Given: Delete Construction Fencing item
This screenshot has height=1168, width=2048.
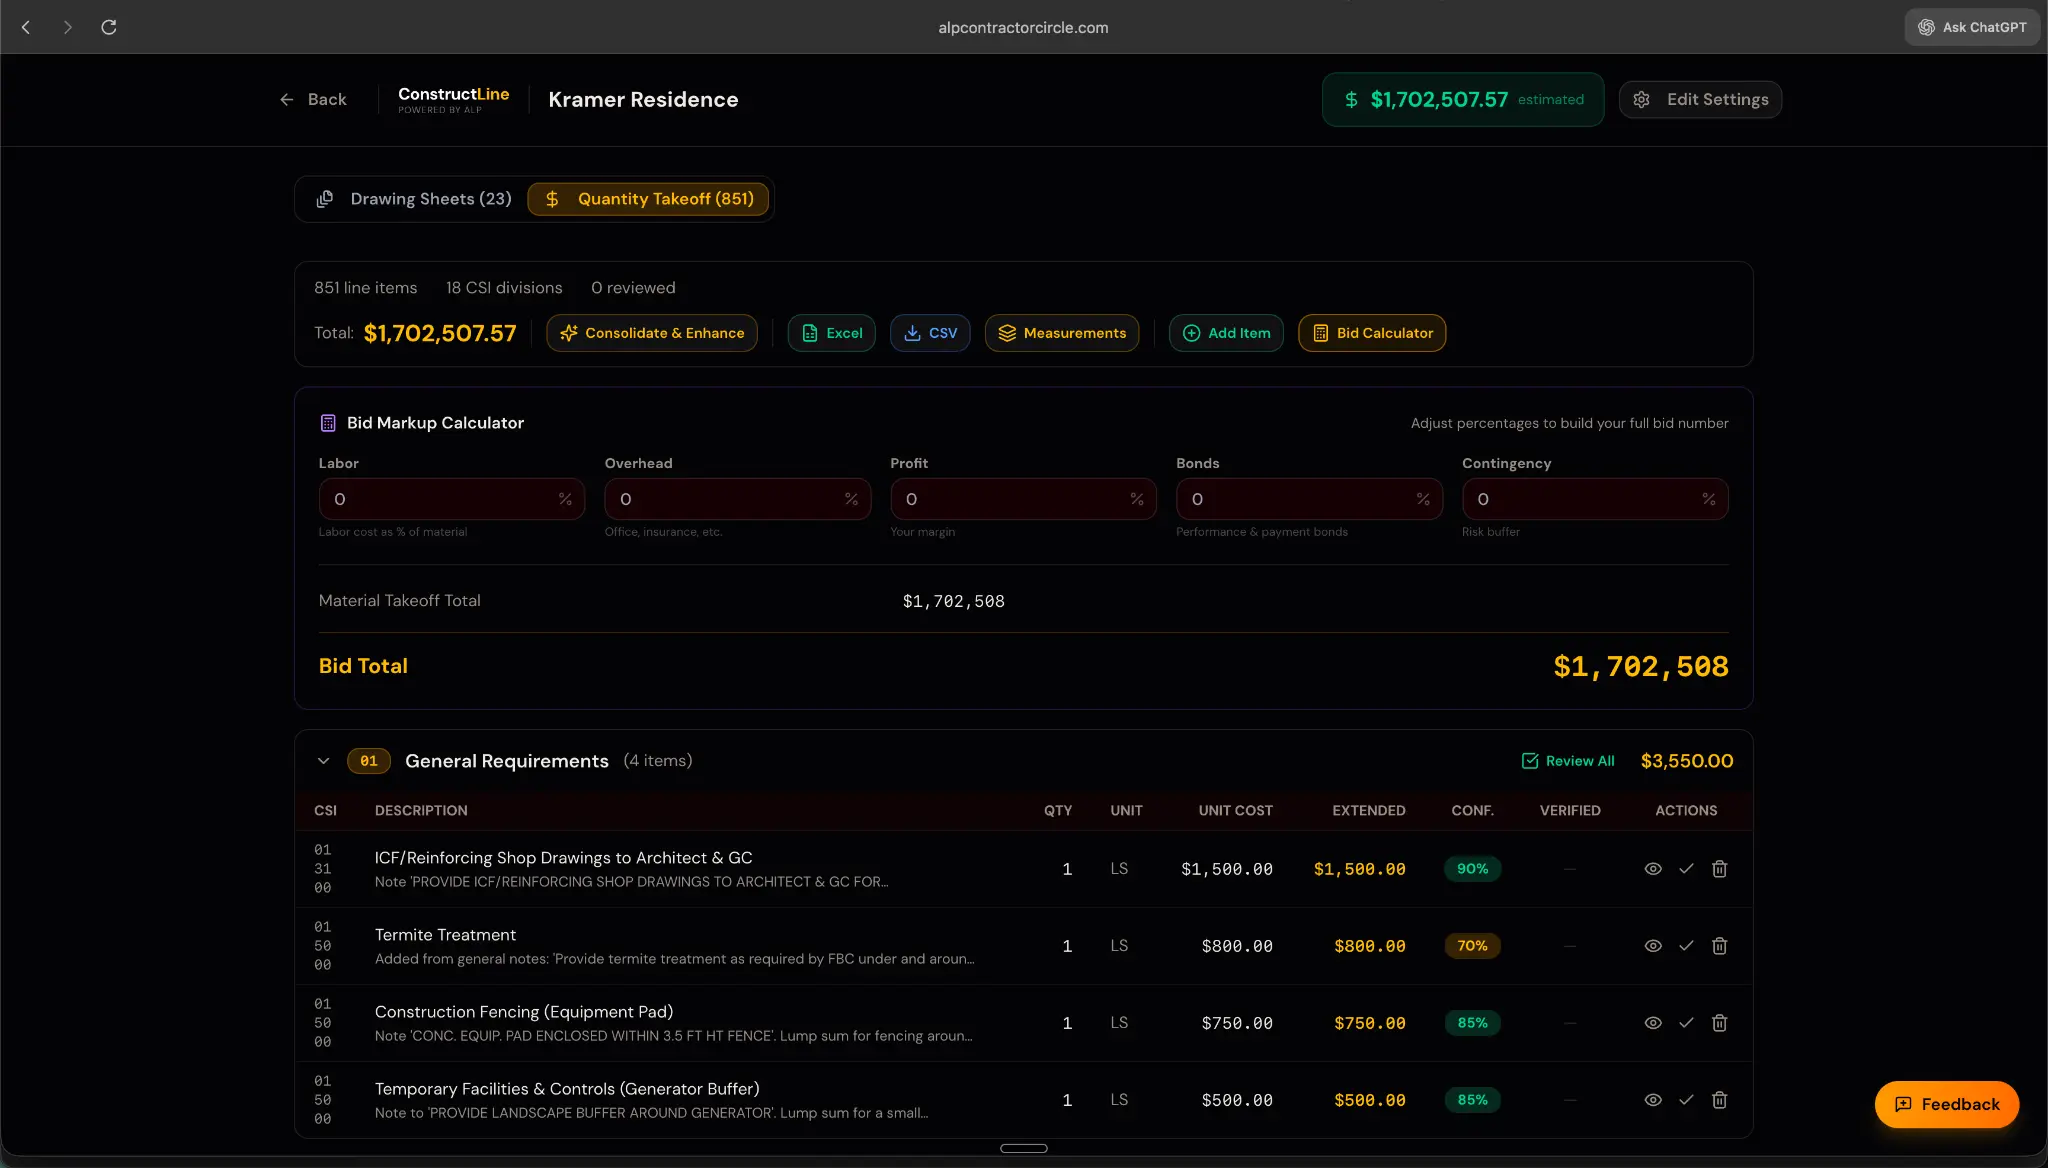Looking at the screenshot, I should click(1719, 1023).
